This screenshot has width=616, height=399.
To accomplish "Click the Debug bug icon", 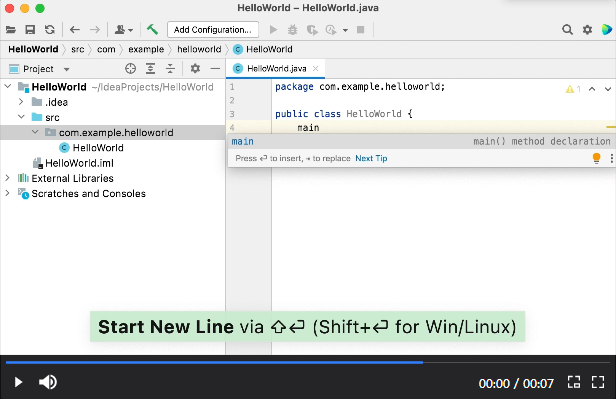I will (x=292, y=29).
